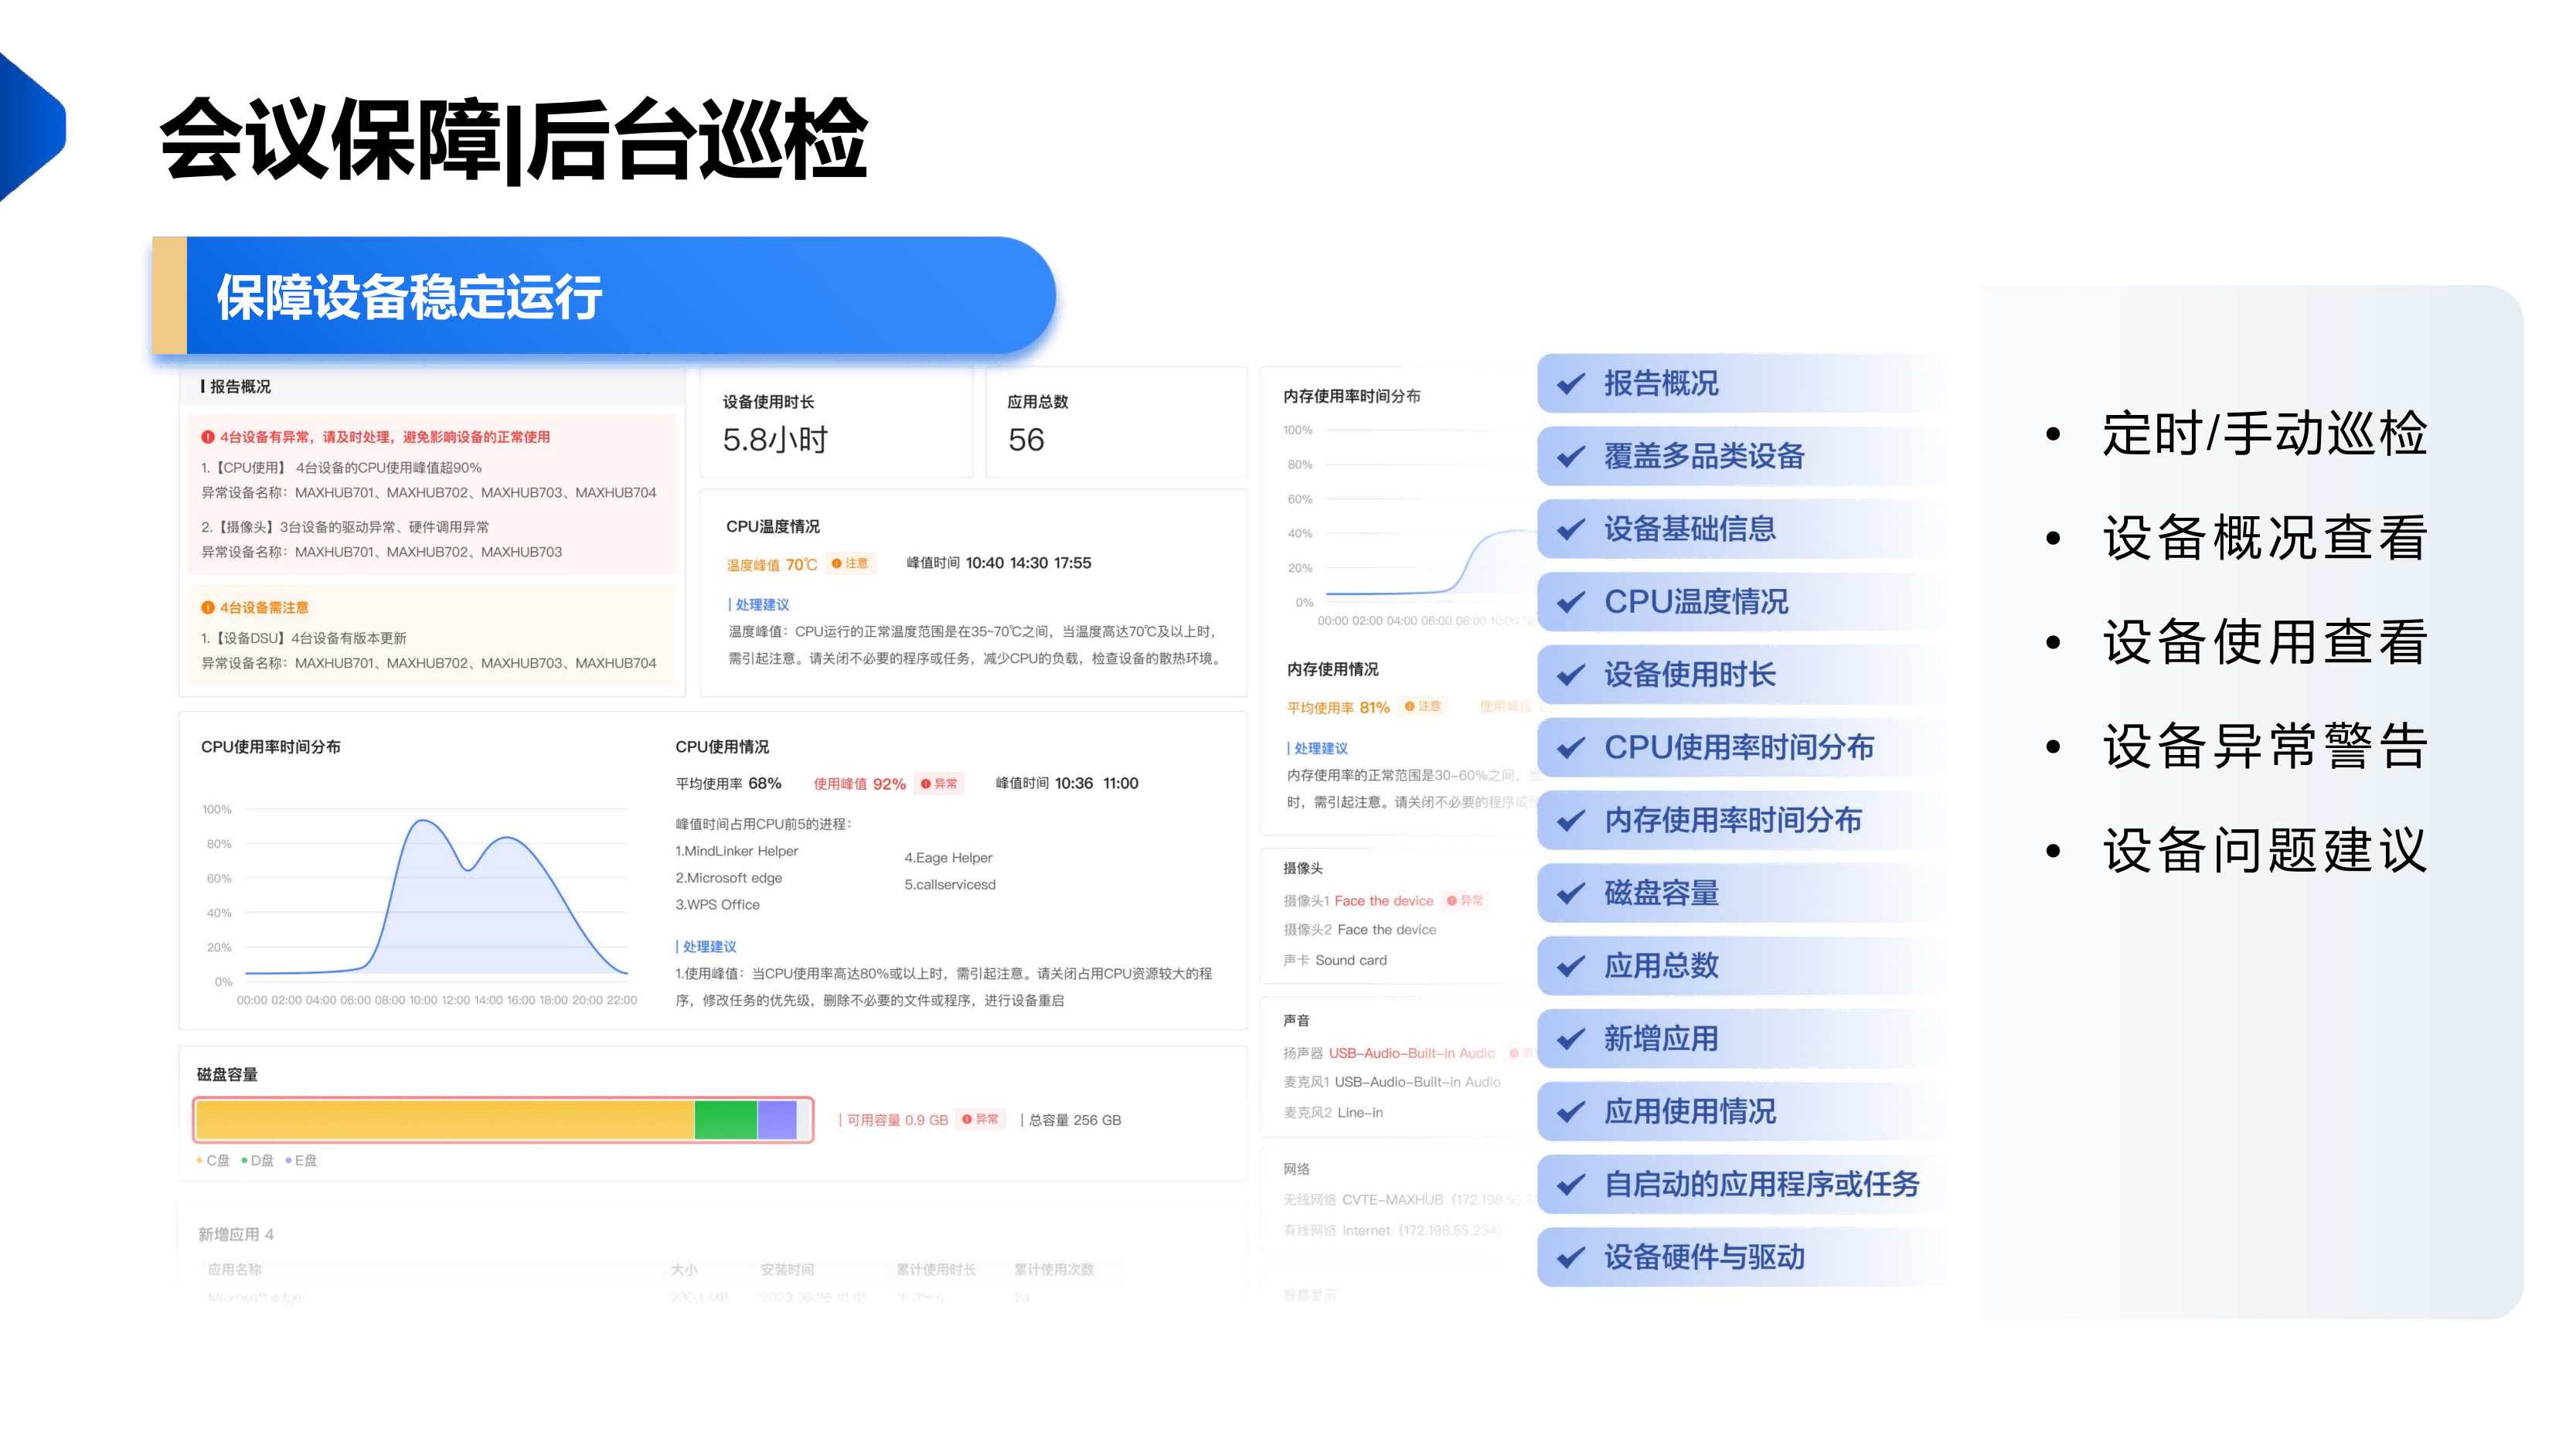This screenshot has width=2576, height=1449.
Task: Click the checkmark icon beside 设备使用时长
Action: tap(1571, 675)
